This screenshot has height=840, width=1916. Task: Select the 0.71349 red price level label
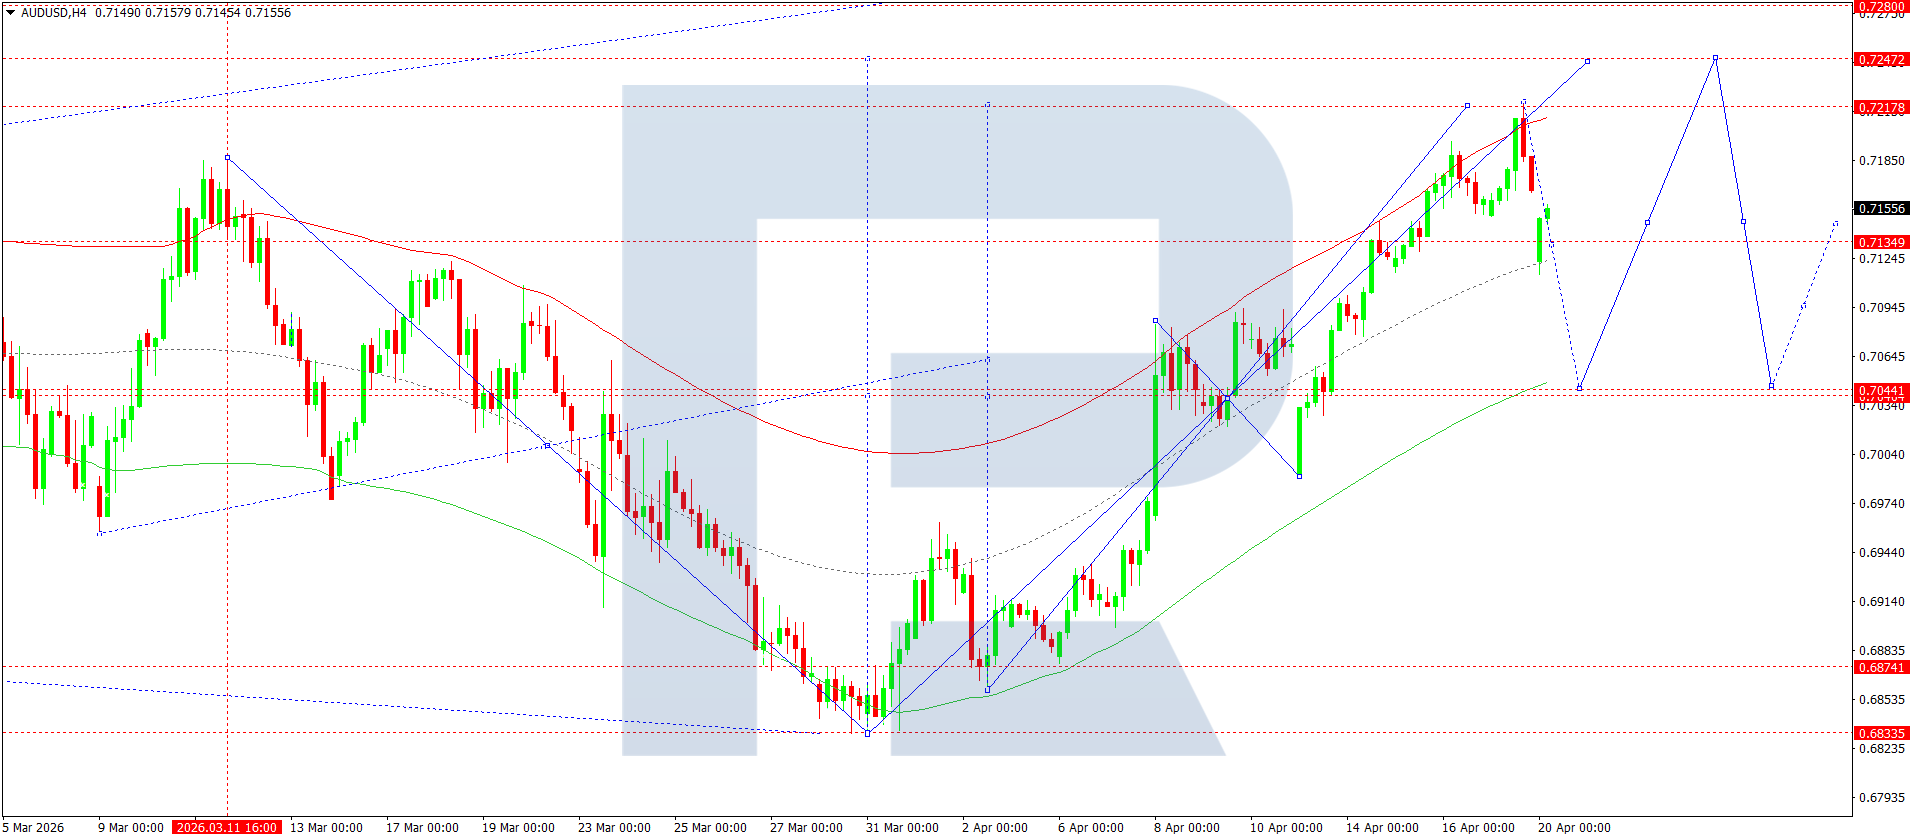[1881, 242]
